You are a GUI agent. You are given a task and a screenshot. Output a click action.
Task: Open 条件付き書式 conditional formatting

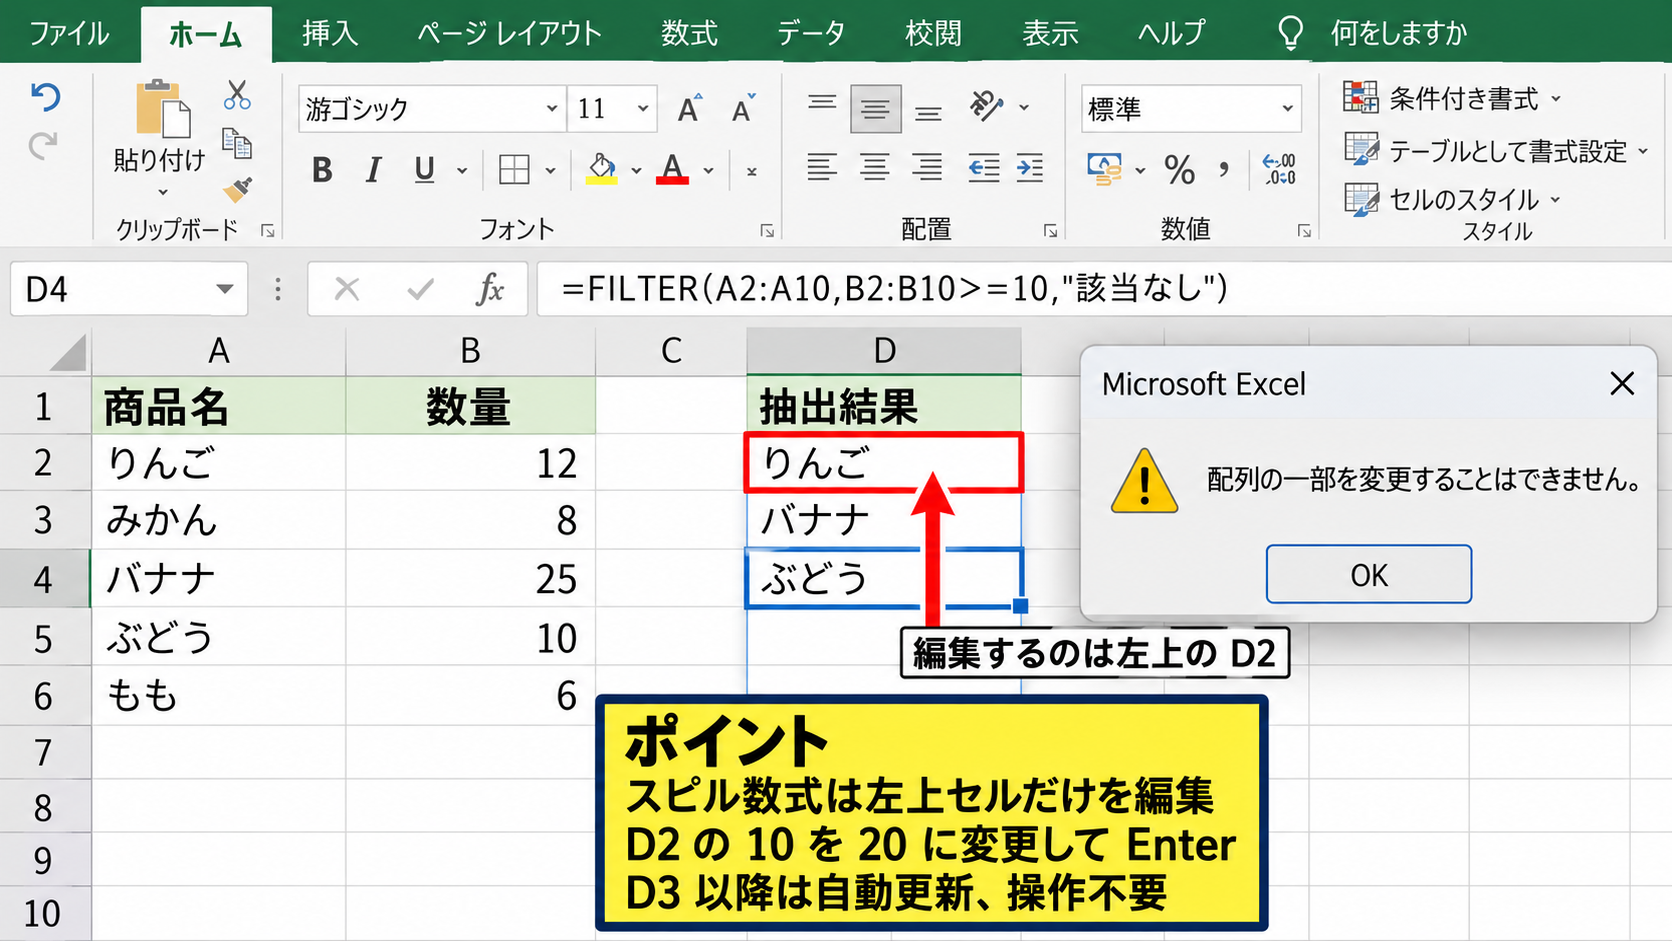coord(1451,98)
